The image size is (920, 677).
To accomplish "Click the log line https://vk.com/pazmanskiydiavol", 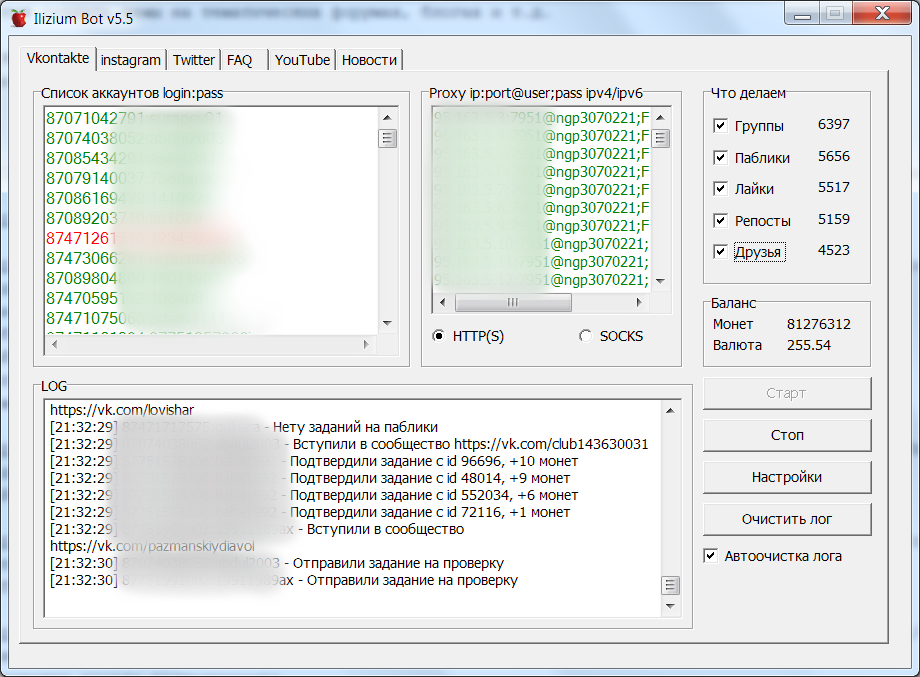I will [153, 546].
